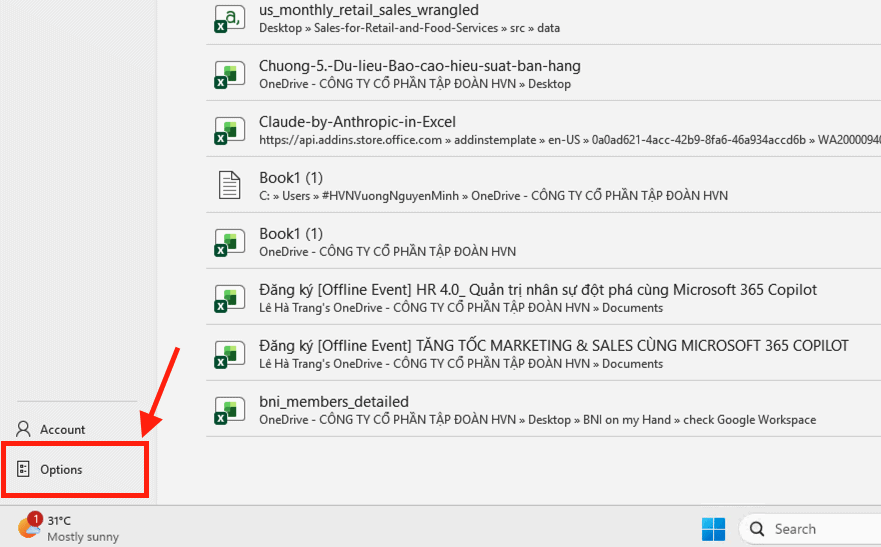Click the text document icon for Book1 (1)
The height and width of the screenshot is (547, 881).
click(x=230, y=185)
